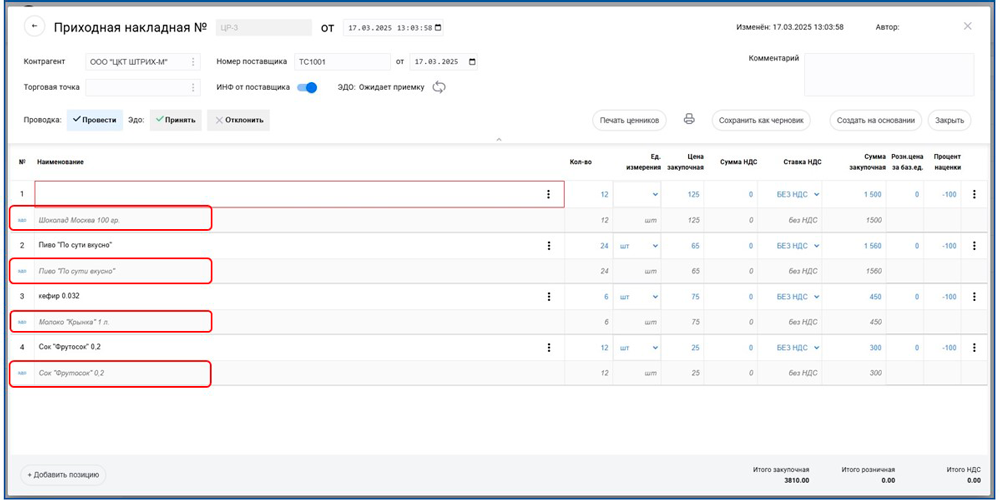Refresh the ЭДО status with the sync icon
1000x500 pixels.
click(439, 87)
